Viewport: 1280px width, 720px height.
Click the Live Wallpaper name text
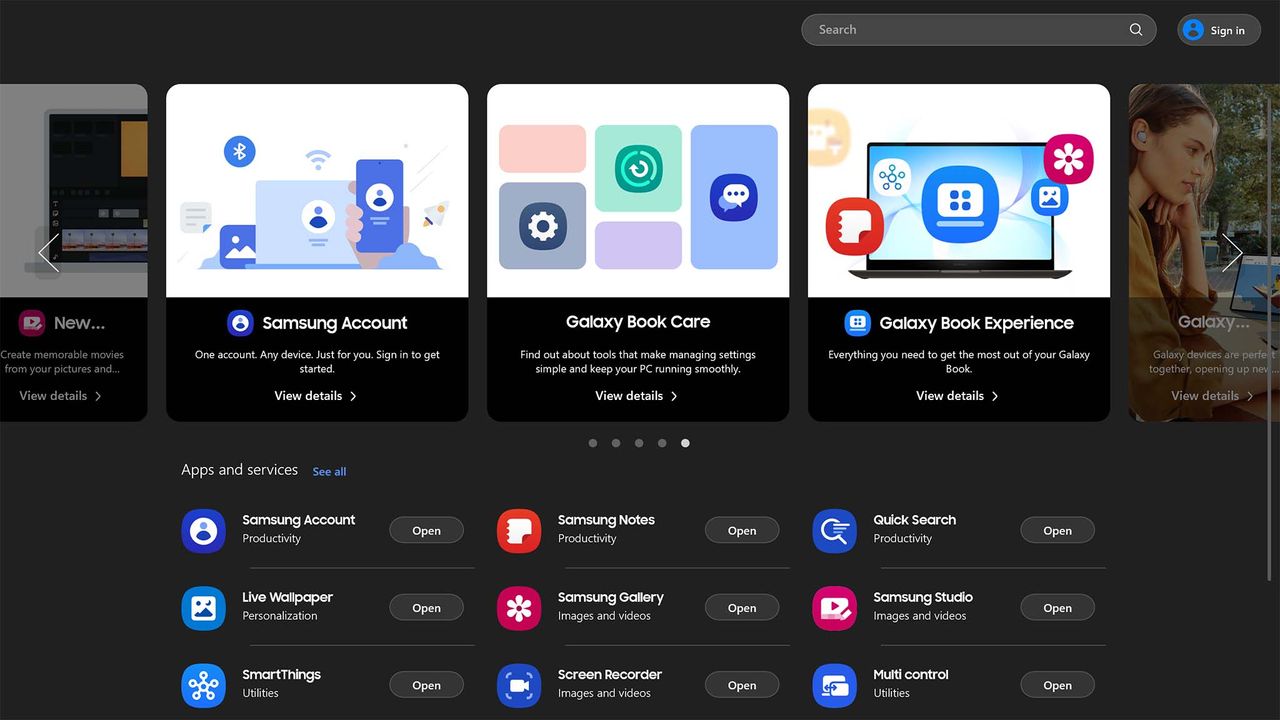coord(287,597)
